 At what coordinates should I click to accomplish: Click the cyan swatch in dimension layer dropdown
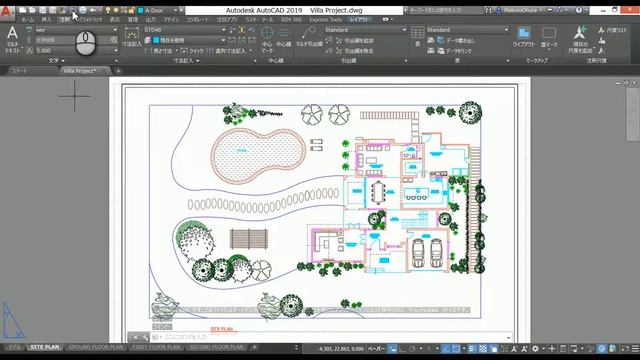click(x=156, y=40)
